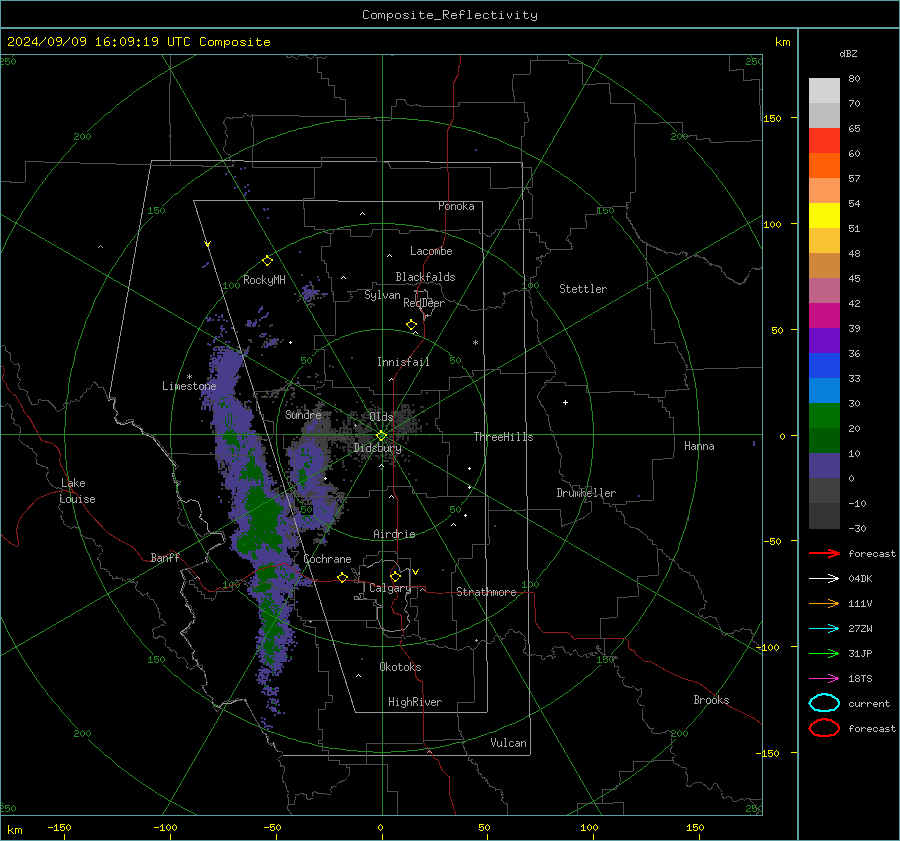Click the magenta 18TS arrow legend icon
This screenshot has height=841, width=900.
tap(824, 679)
